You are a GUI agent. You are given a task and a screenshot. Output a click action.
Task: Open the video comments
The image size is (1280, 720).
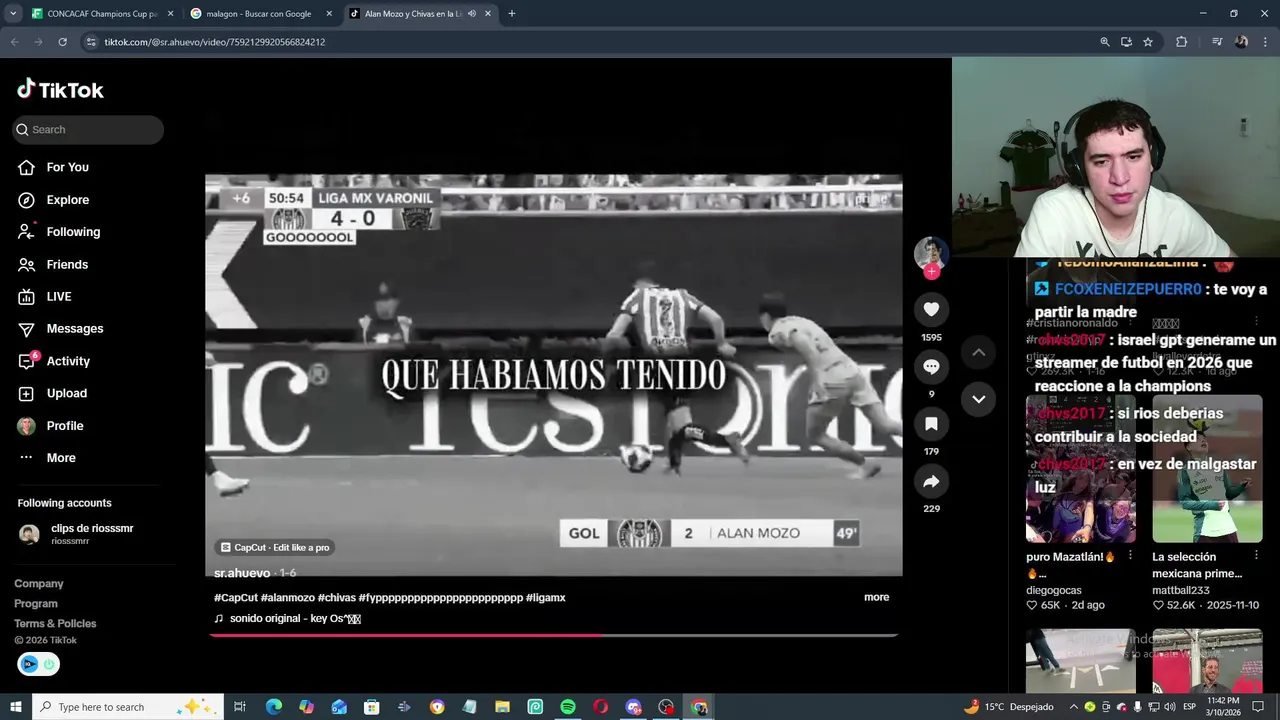931,367
